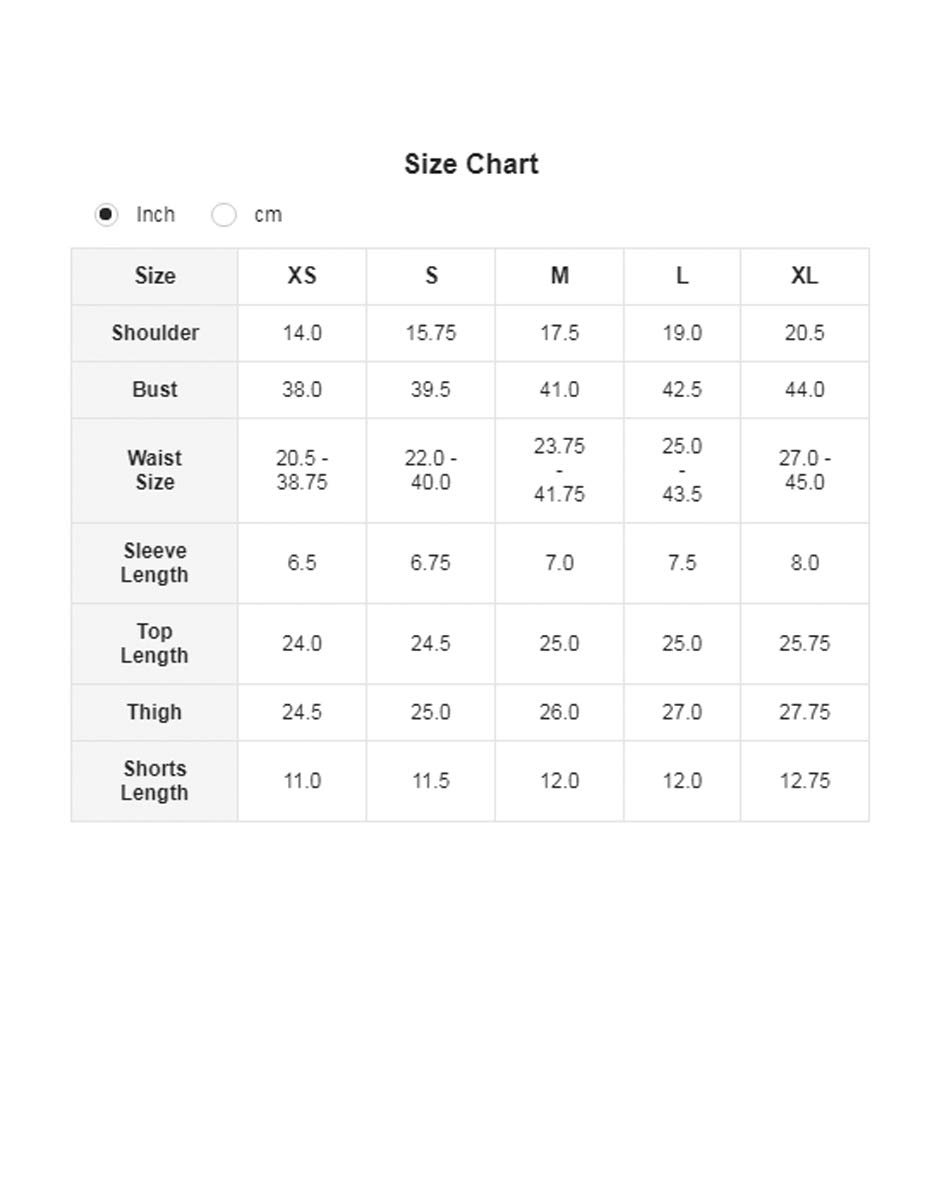The height and width of the screenshot is (1200, 940).
Task: Select the L sleeve length 7.5
Action: [x=682, y=563]
